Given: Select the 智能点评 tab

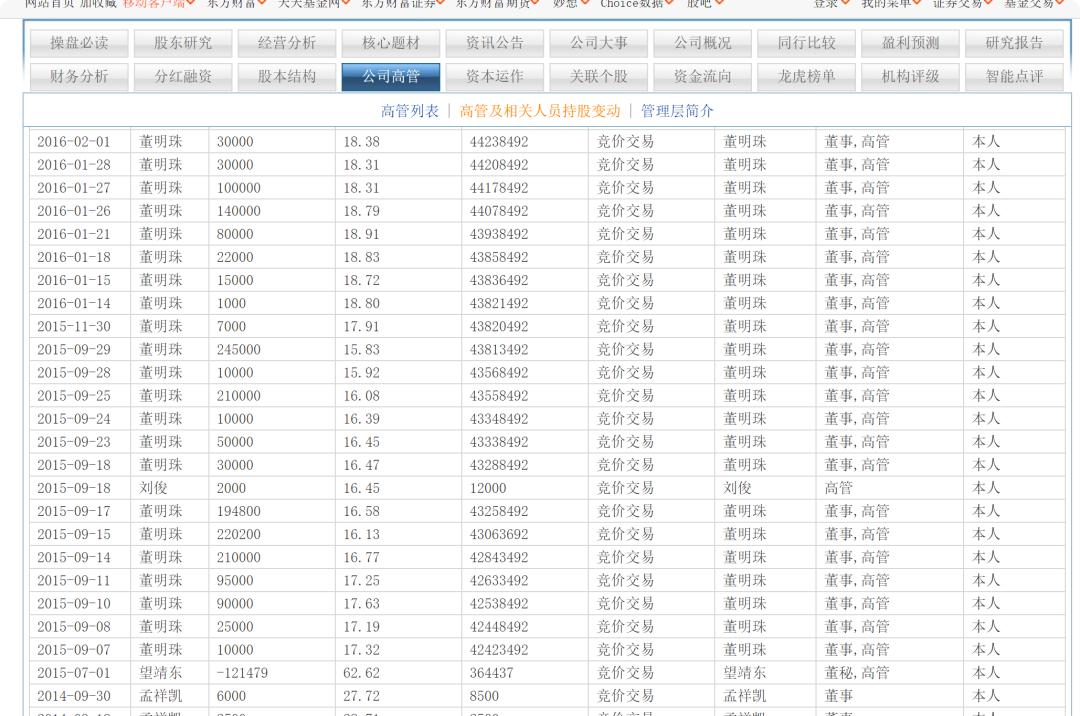Looking at the screenshot, I should (1015, 76).
